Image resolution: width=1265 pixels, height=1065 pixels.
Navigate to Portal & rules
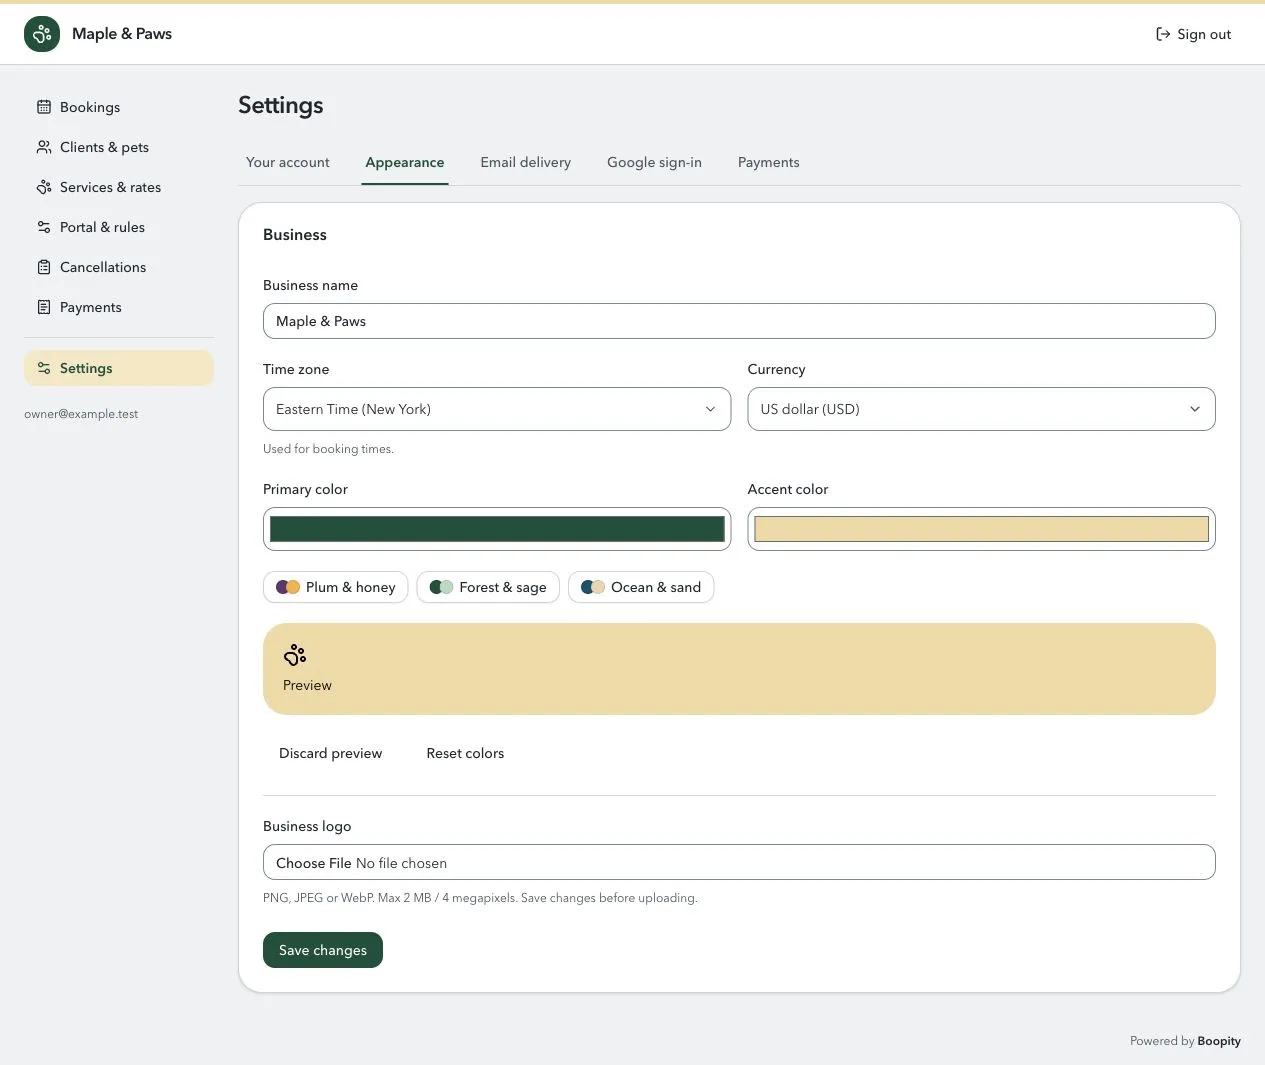119,227
